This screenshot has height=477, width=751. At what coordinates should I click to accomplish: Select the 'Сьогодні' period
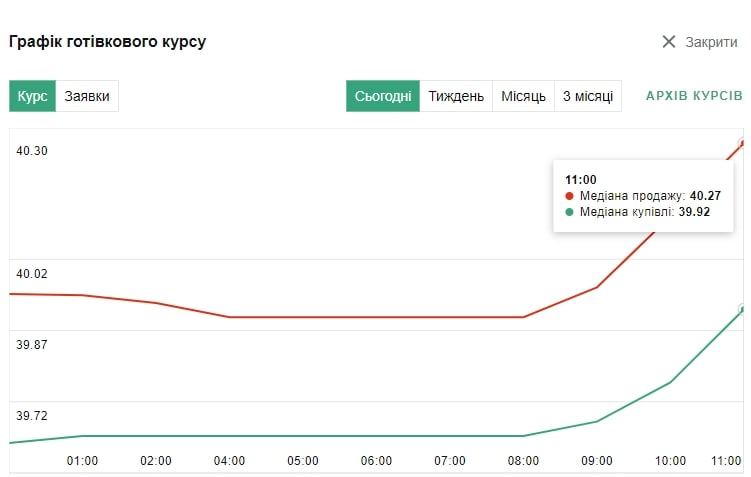pyautogui.click(x=383, y=97)
